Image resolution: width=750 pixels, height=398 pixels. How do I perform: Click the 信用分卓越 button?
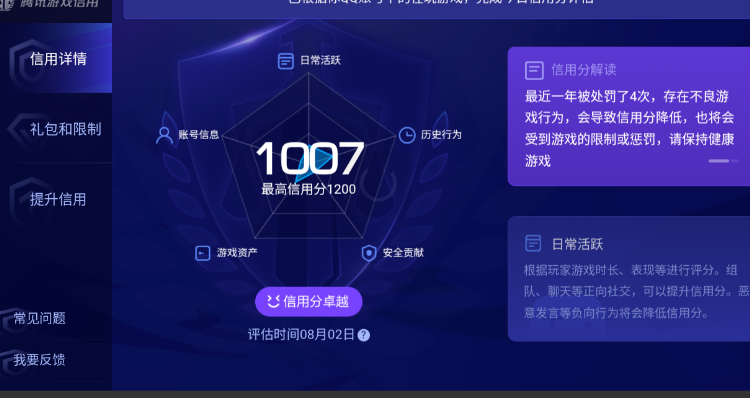coord(309,302)
